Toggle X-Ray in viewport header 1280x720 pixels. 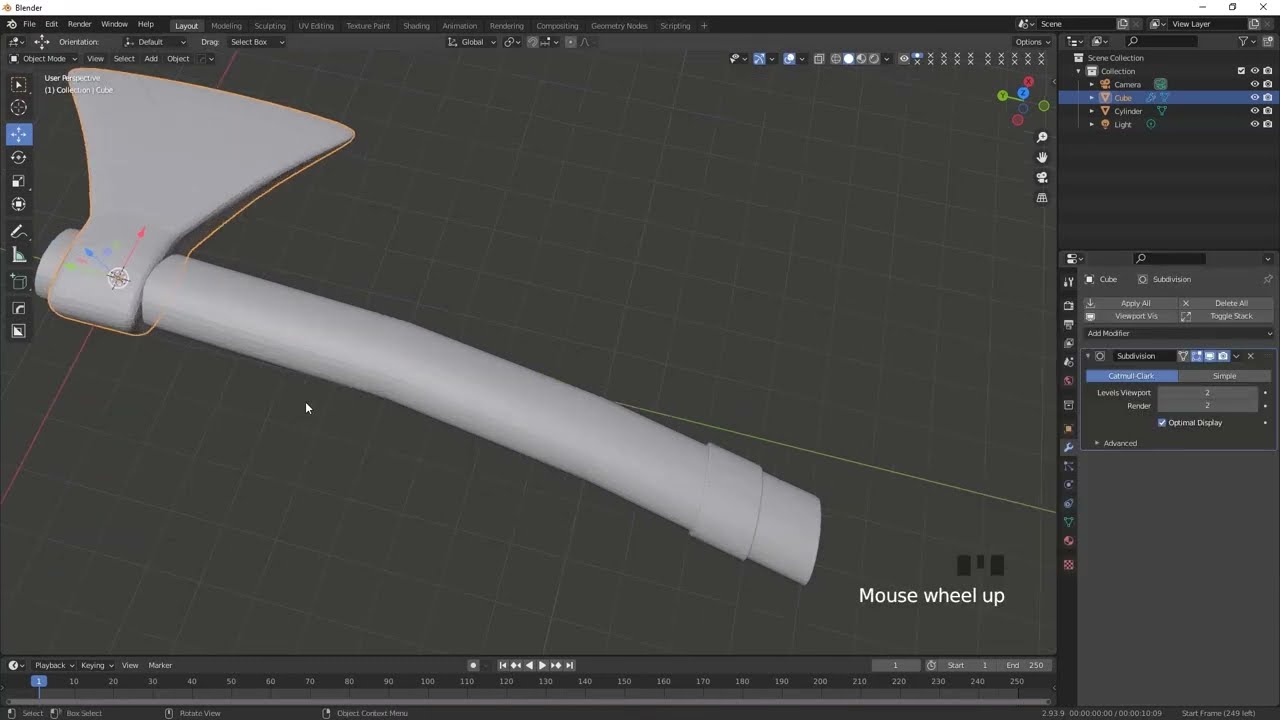click(x=818, y=59)
